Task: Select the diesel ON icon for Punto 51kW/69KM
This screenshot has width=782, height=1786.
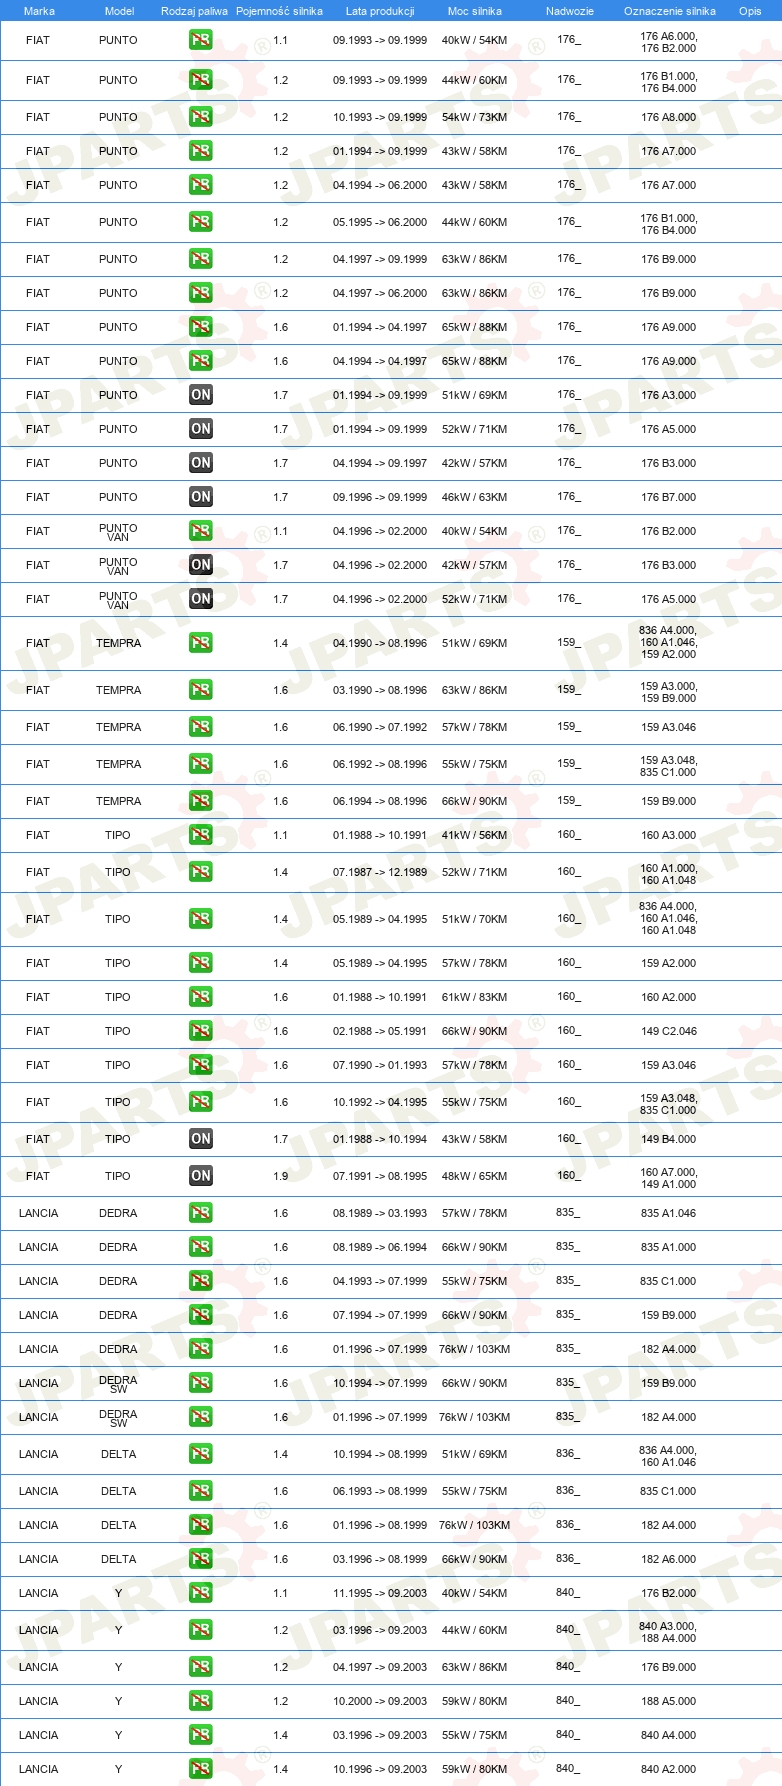Action: [201, 395]
